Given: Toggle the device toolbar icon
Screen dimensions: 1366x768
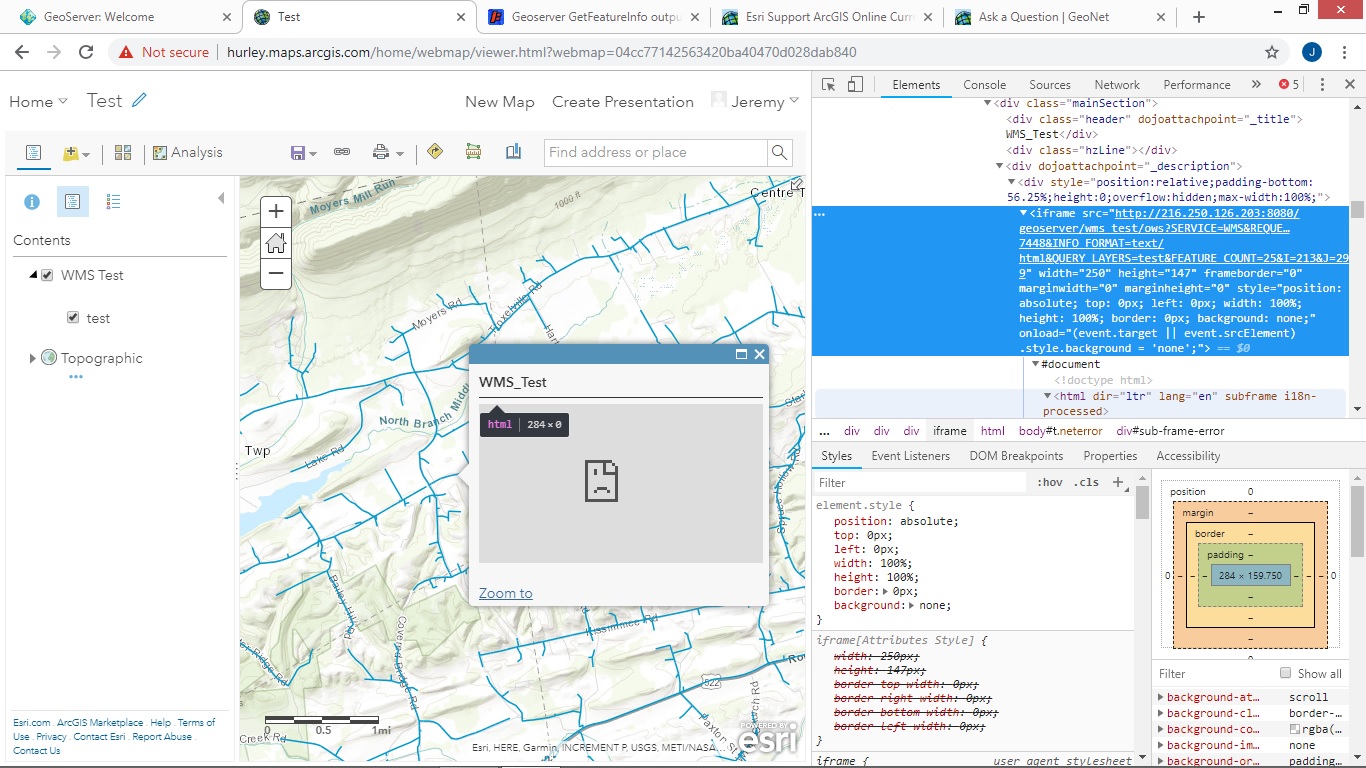Looking at the screenshot, I should (855, 85).
